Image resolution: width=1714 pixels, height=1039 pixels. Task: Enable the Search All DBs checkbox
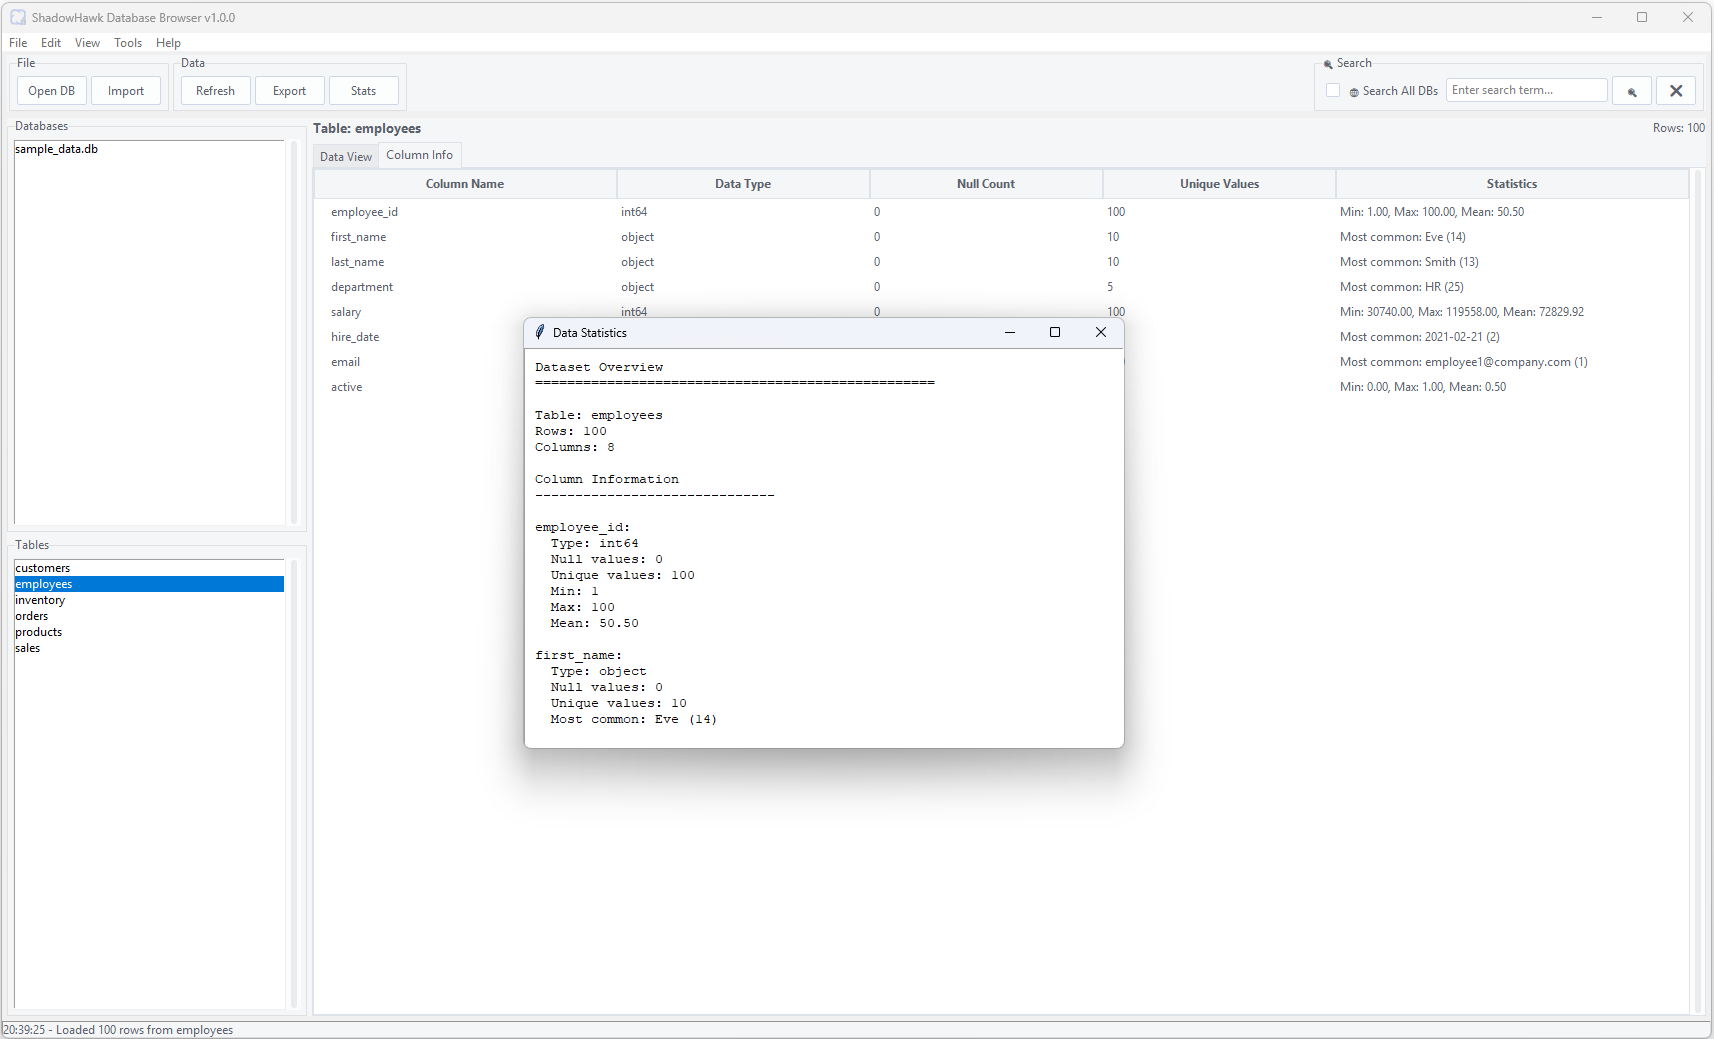tap(1333, 90)
